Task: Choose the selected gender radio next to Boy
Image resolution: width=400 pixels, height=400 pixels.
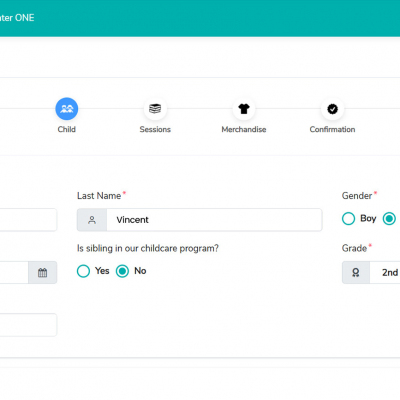Action: click(389, 219)
